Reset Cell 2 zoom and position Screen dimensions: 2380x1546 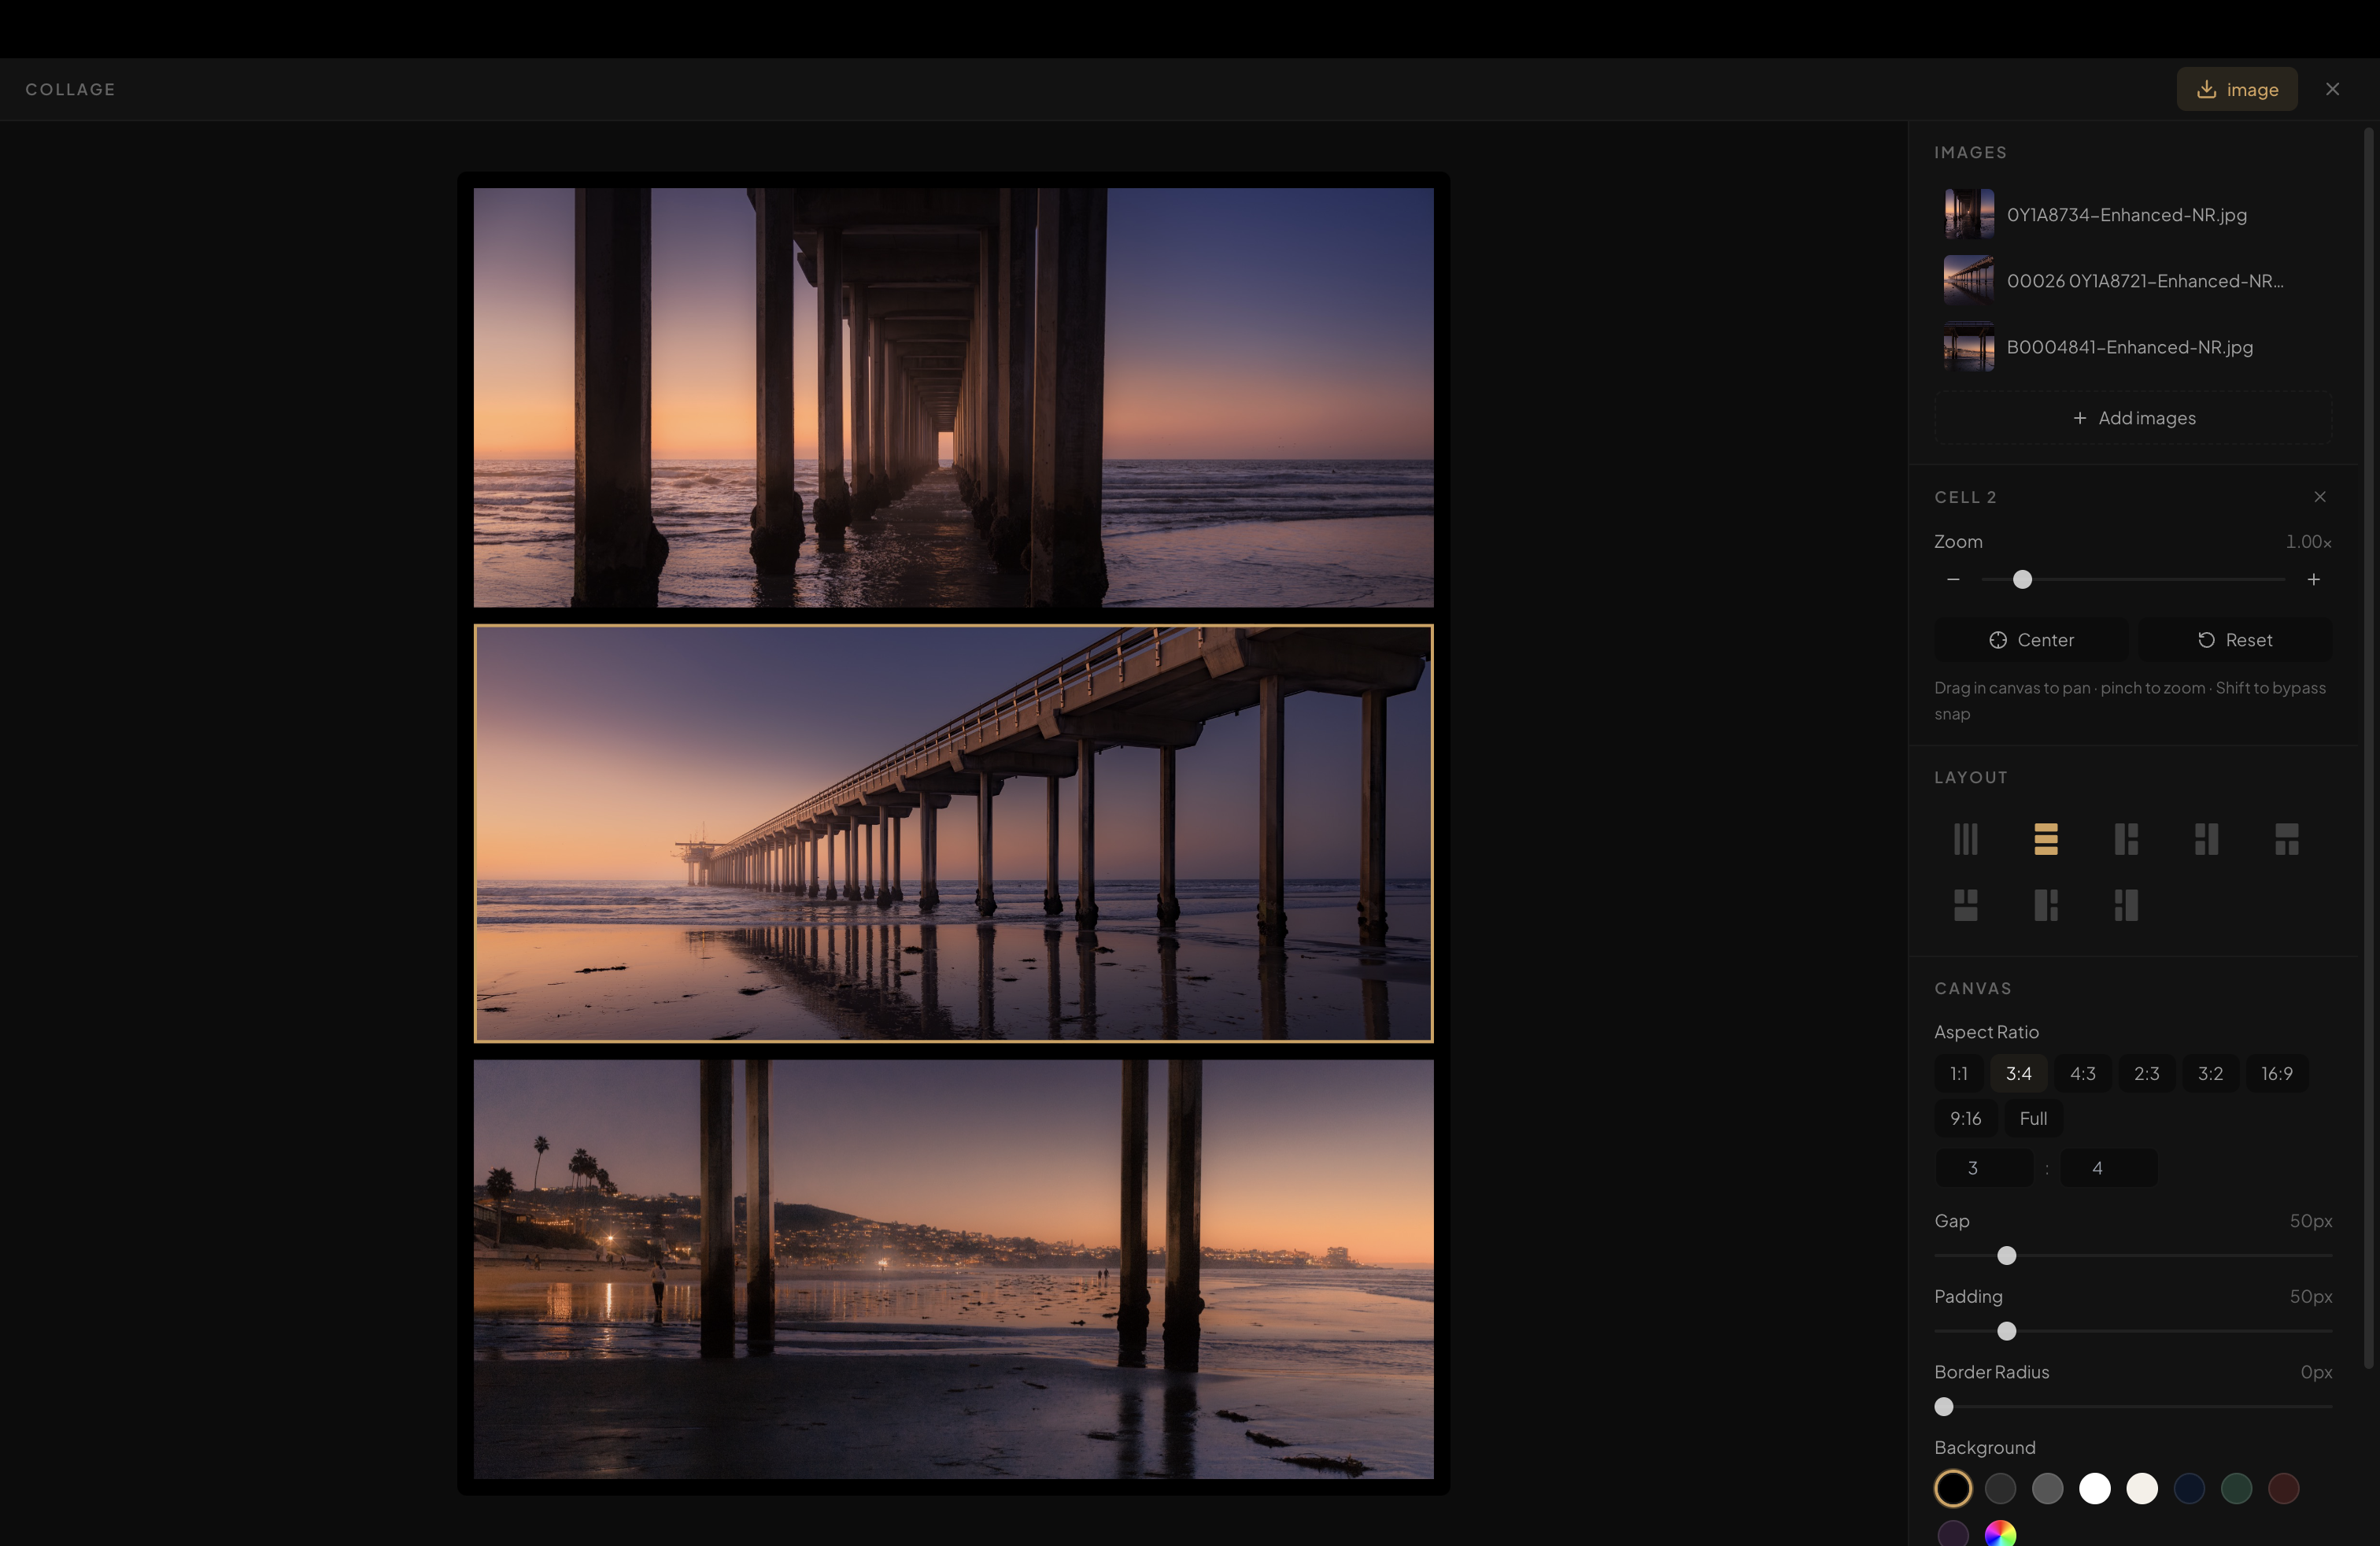[2235, 640]
